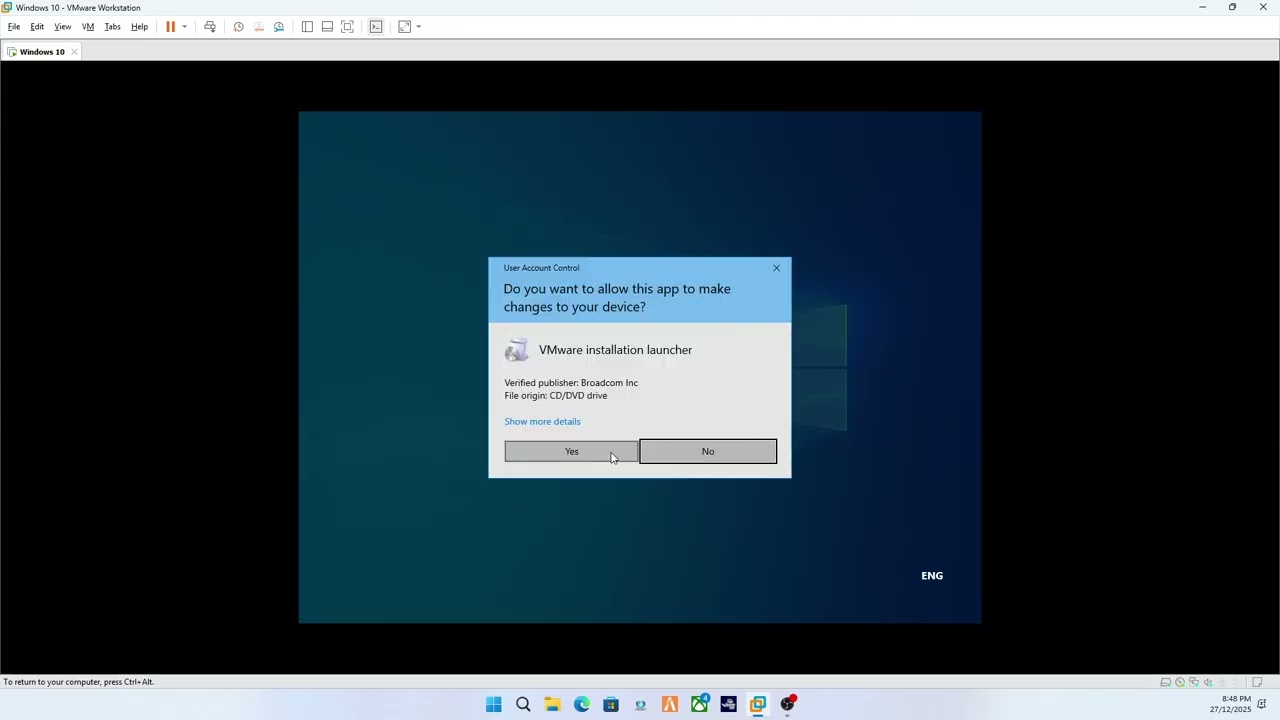This screenshot has height=720, width=1280.
Task: Click the console view icon
Action: (x=376, y=27)
